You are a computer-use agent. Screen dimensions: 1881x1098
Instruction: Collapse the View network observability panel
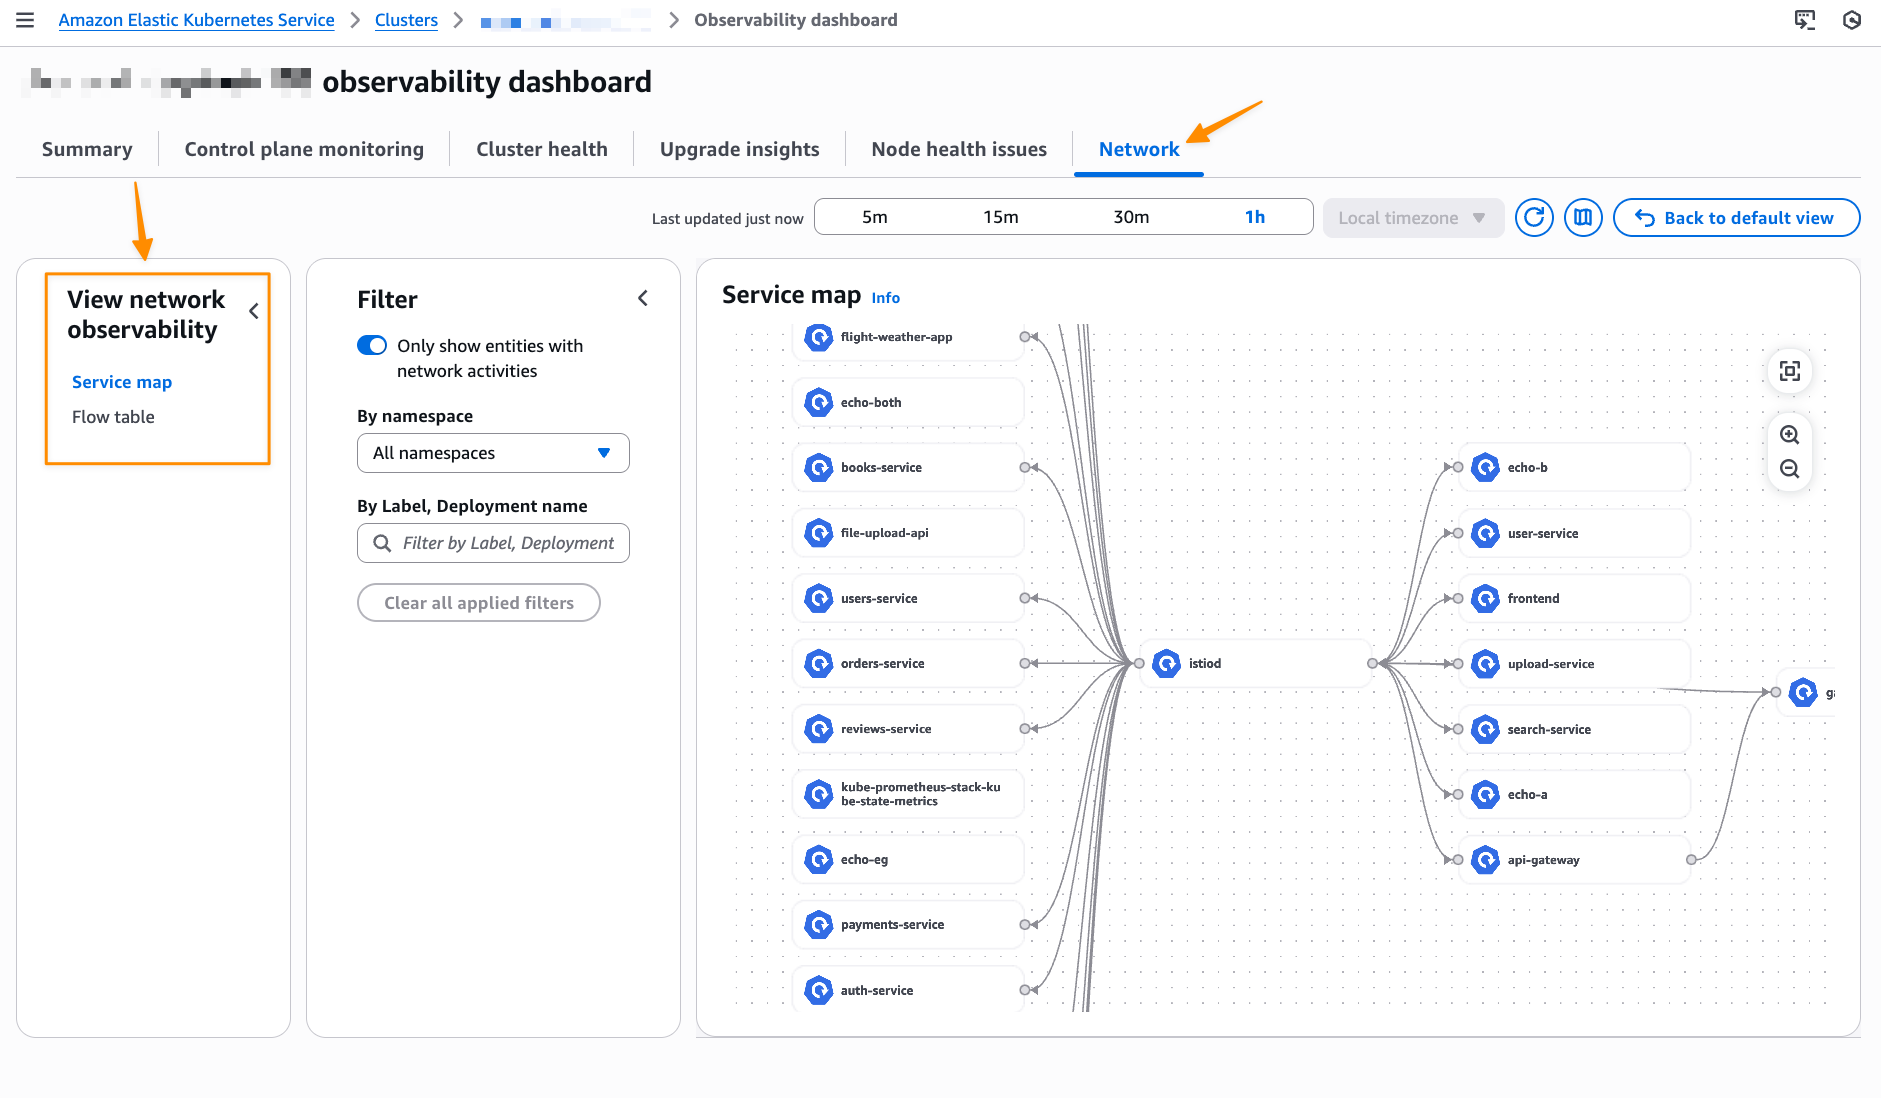[253, 310]
